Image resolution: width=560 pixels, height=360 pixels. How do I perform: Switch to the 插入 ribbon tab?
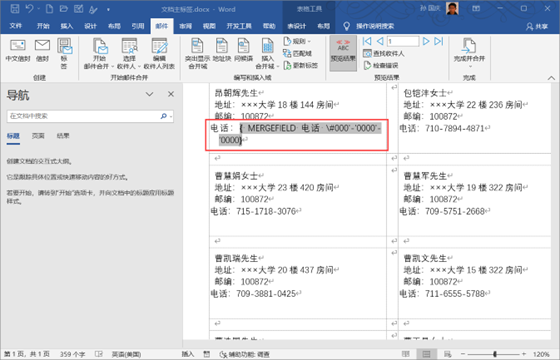point(66,26)
